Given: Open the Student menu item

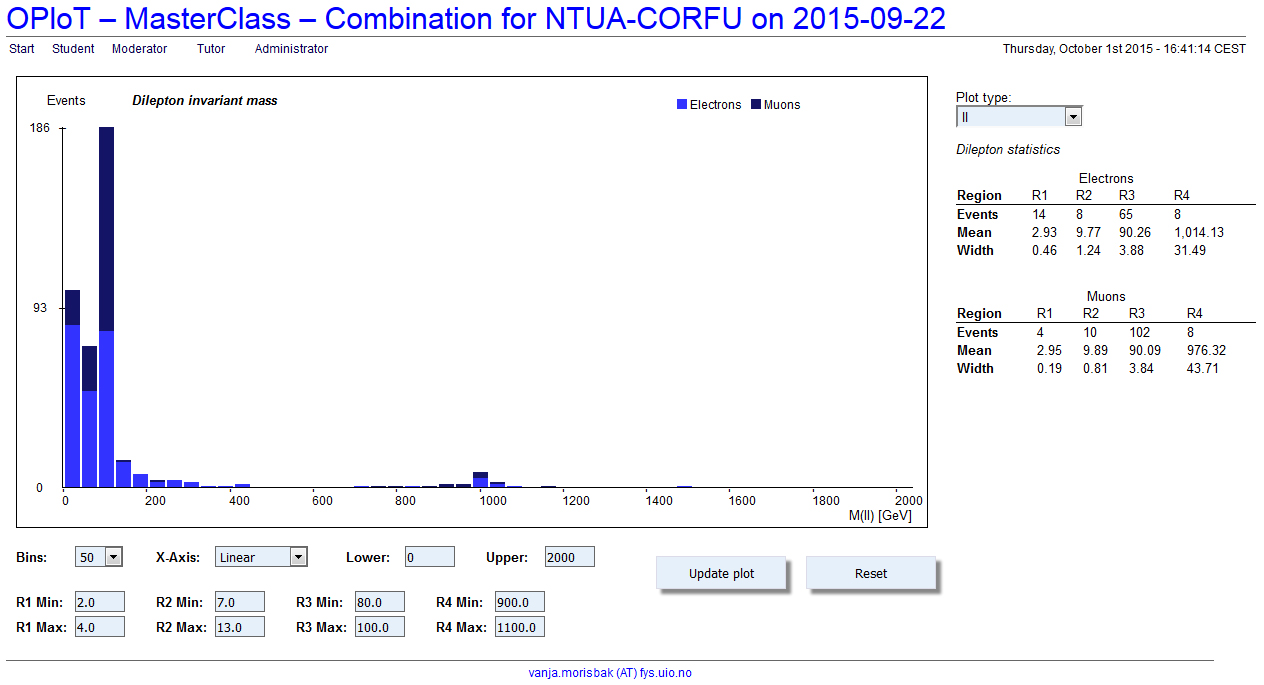Looking at the screenshot, I should (73, 49).
